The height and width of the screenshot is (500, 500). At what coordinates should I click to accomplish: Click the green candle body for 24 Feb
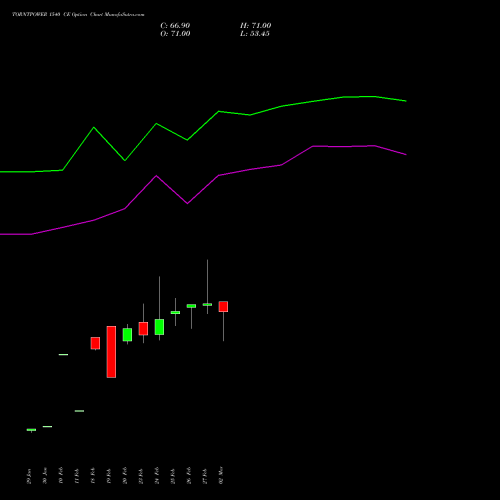[x=159, y=327]
